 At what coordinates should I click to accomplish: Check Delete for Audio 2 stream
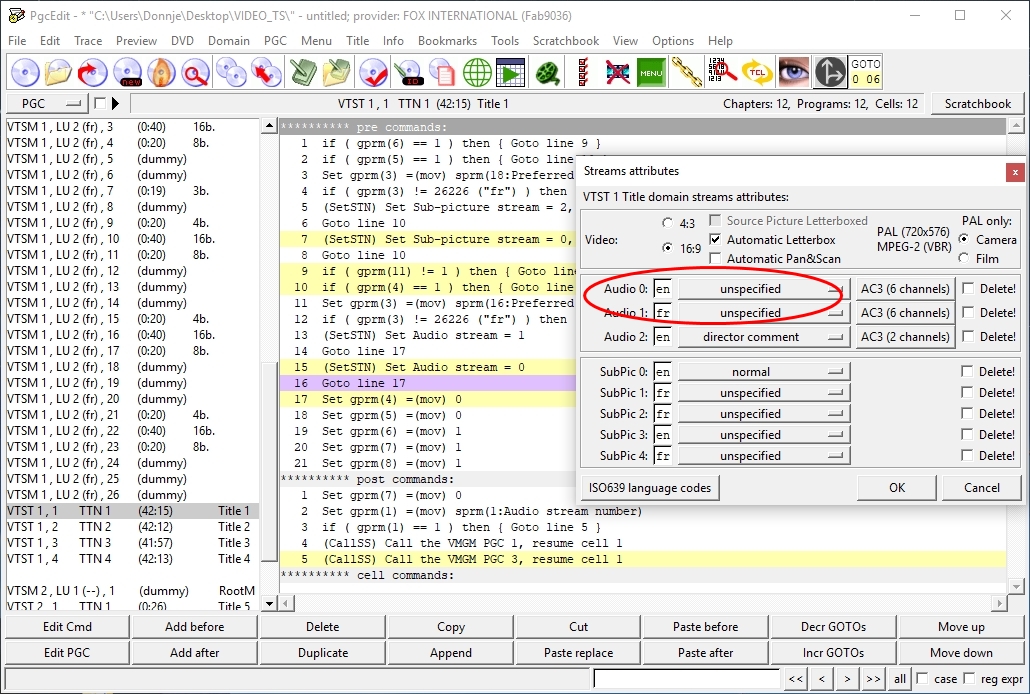coord(967,337)
